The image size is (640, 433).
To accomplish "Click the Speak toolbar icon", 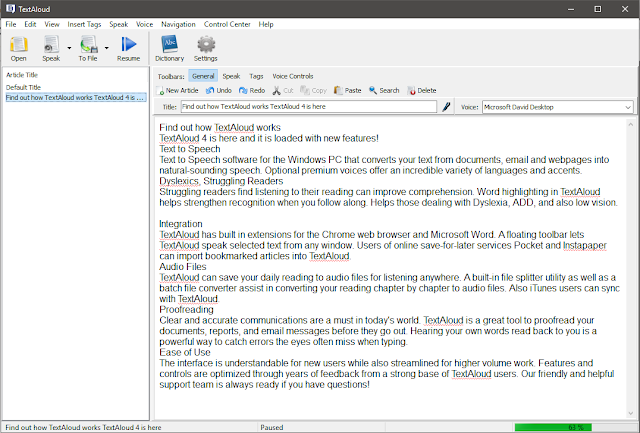I will (51, 48).
